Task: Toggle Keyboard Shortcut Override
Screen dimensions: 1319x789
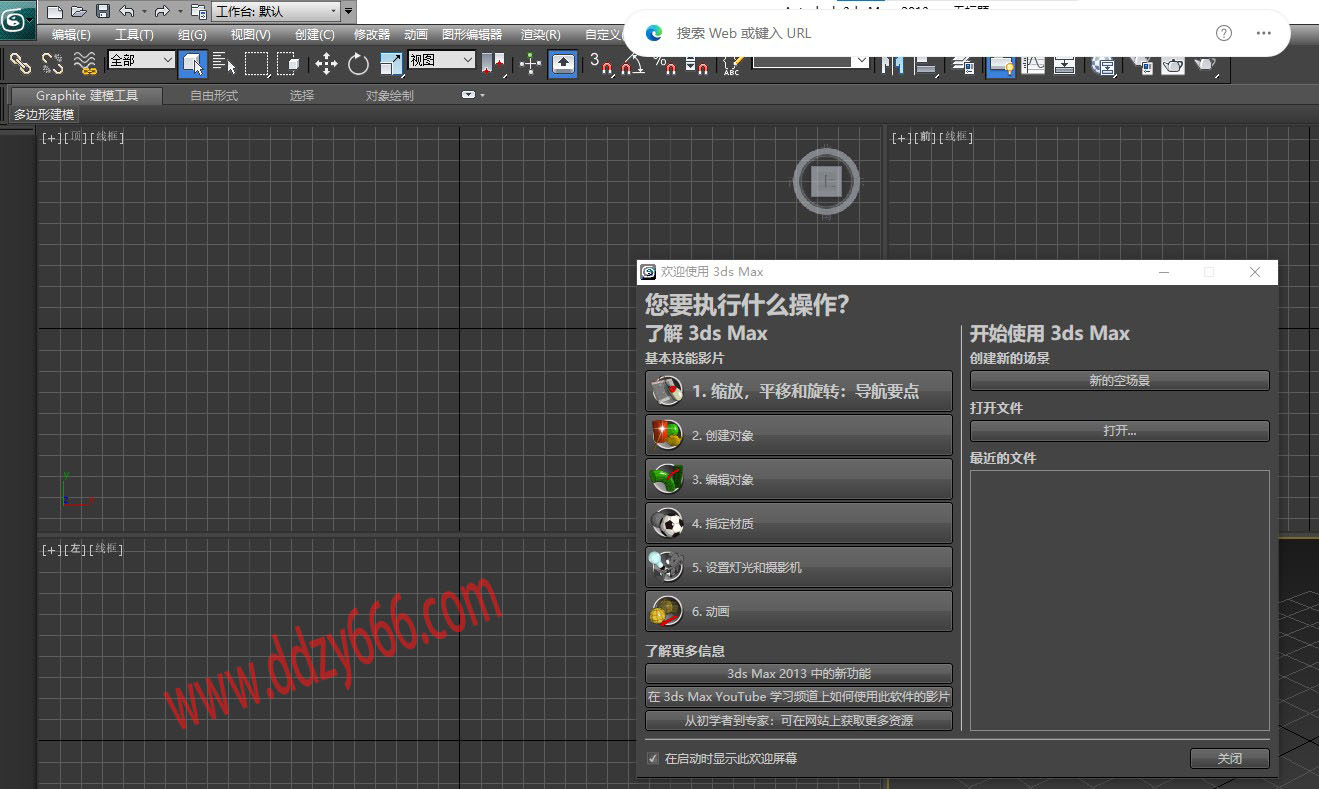Action: coord(563,64)
